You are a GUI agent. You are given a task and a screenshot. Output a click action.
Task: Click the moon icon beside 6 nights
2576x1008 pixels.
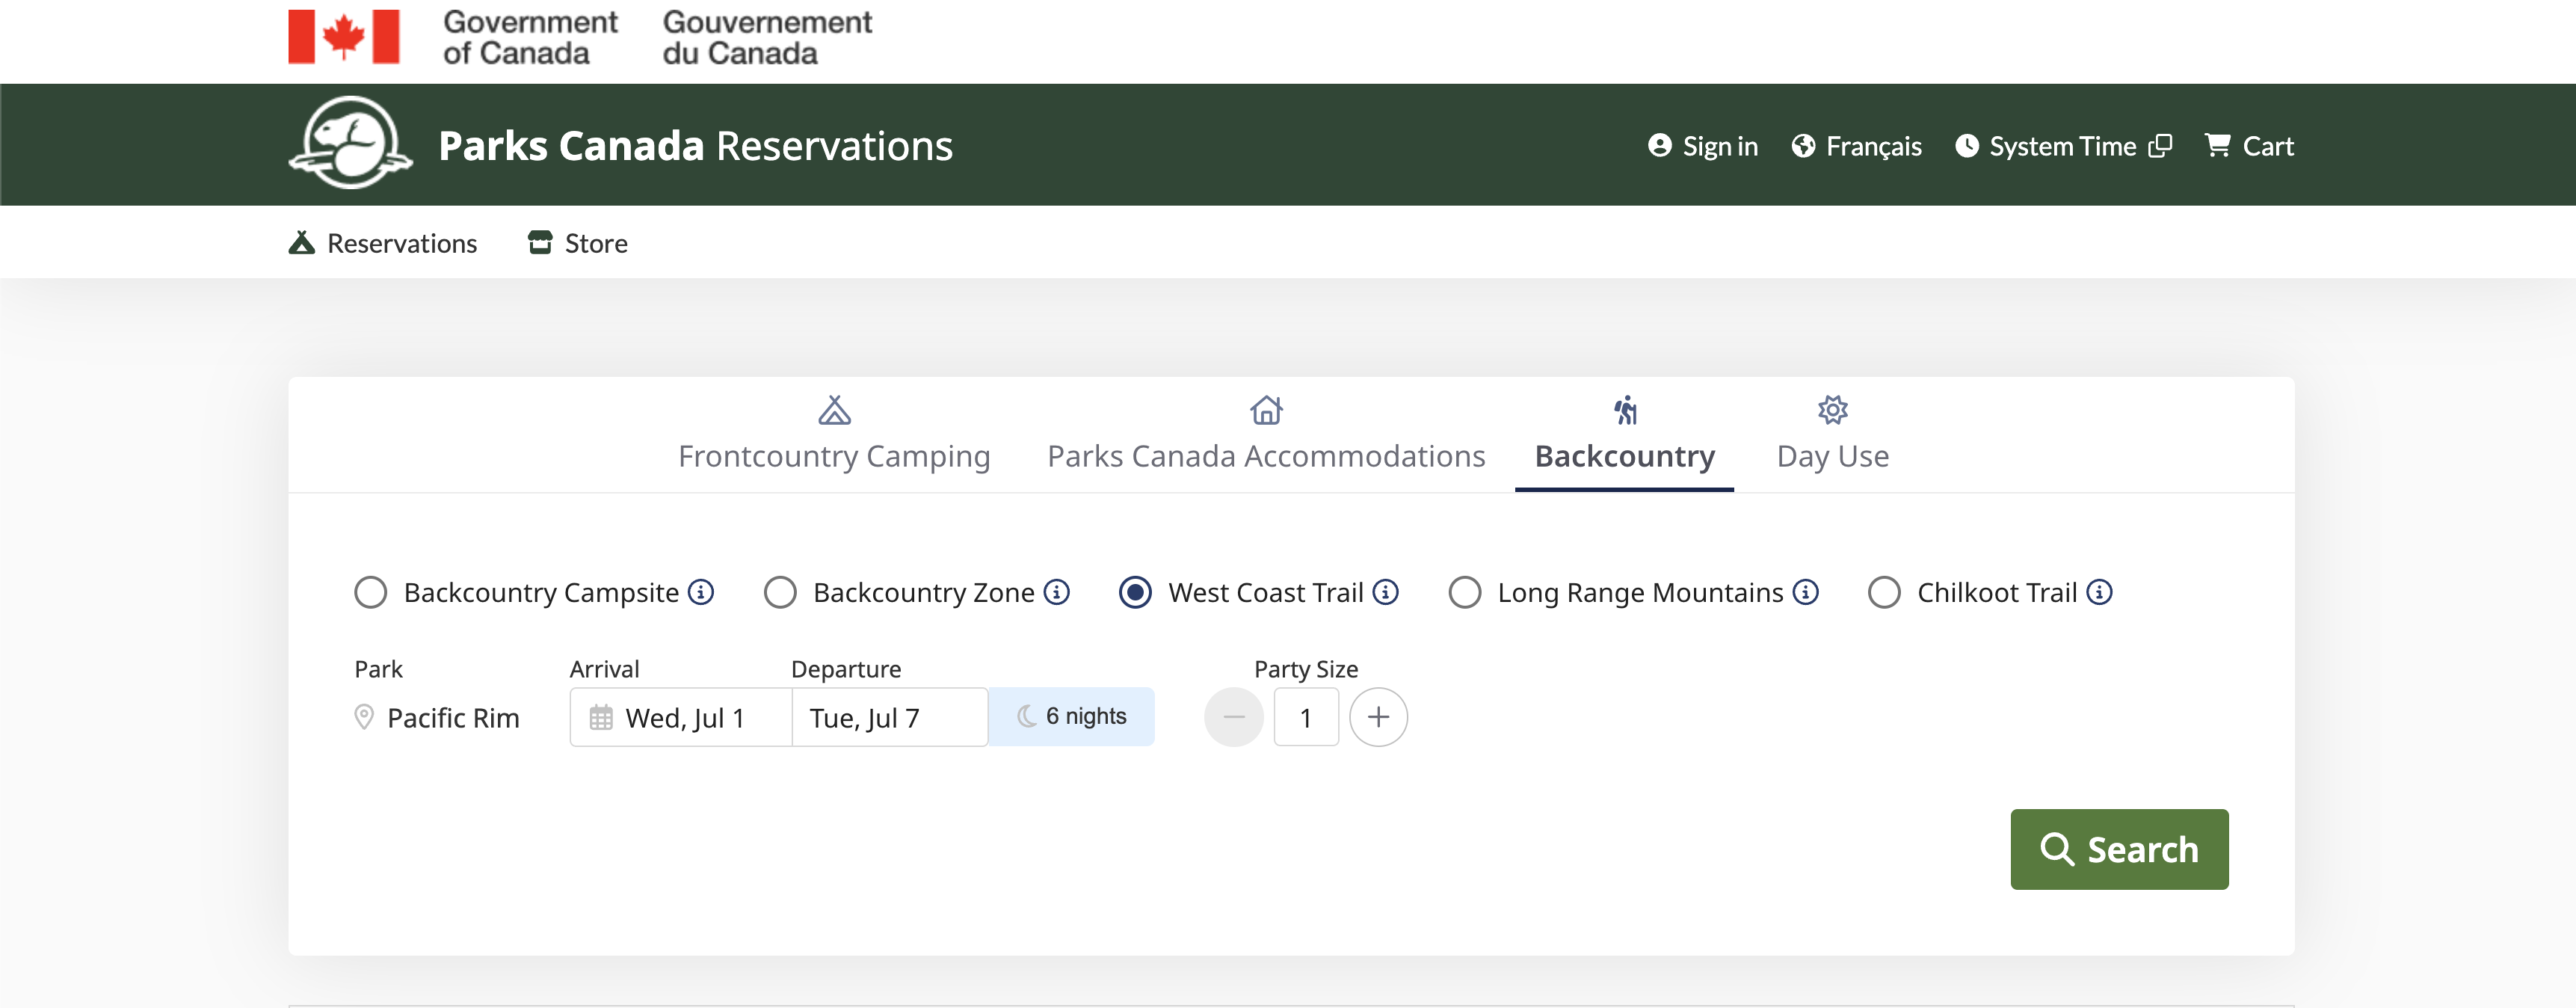1026,716
